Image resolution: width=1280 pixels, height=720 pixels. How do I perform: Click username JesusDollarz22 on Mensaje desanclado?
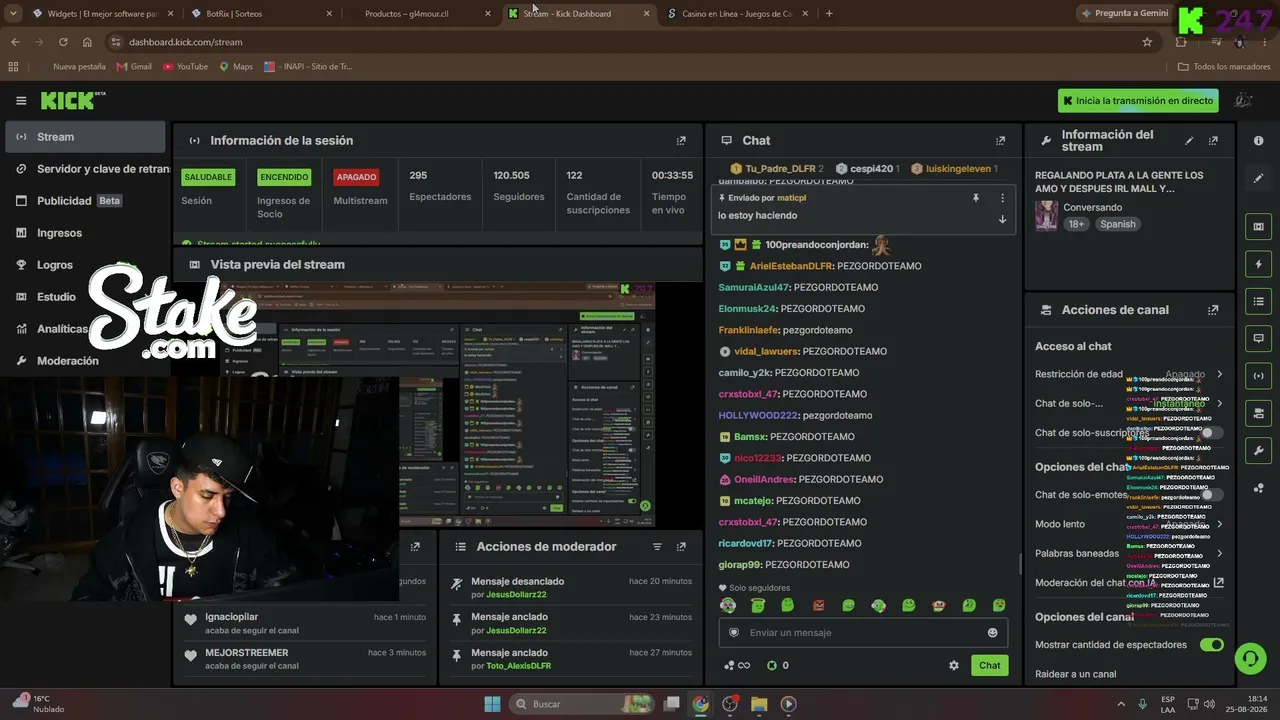[x=516, y=595]
